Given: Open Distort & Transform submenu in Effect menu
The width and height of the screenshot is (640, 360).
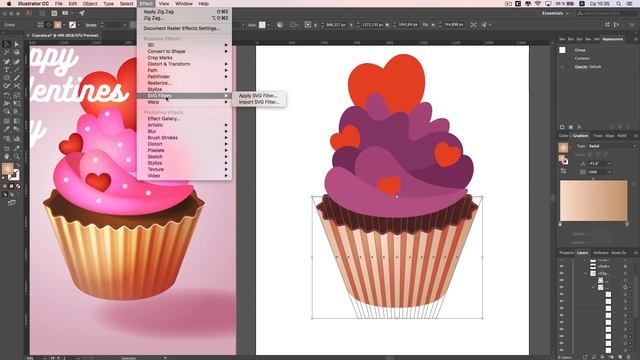Looking at the screenshot, I should tap(184, 64).
